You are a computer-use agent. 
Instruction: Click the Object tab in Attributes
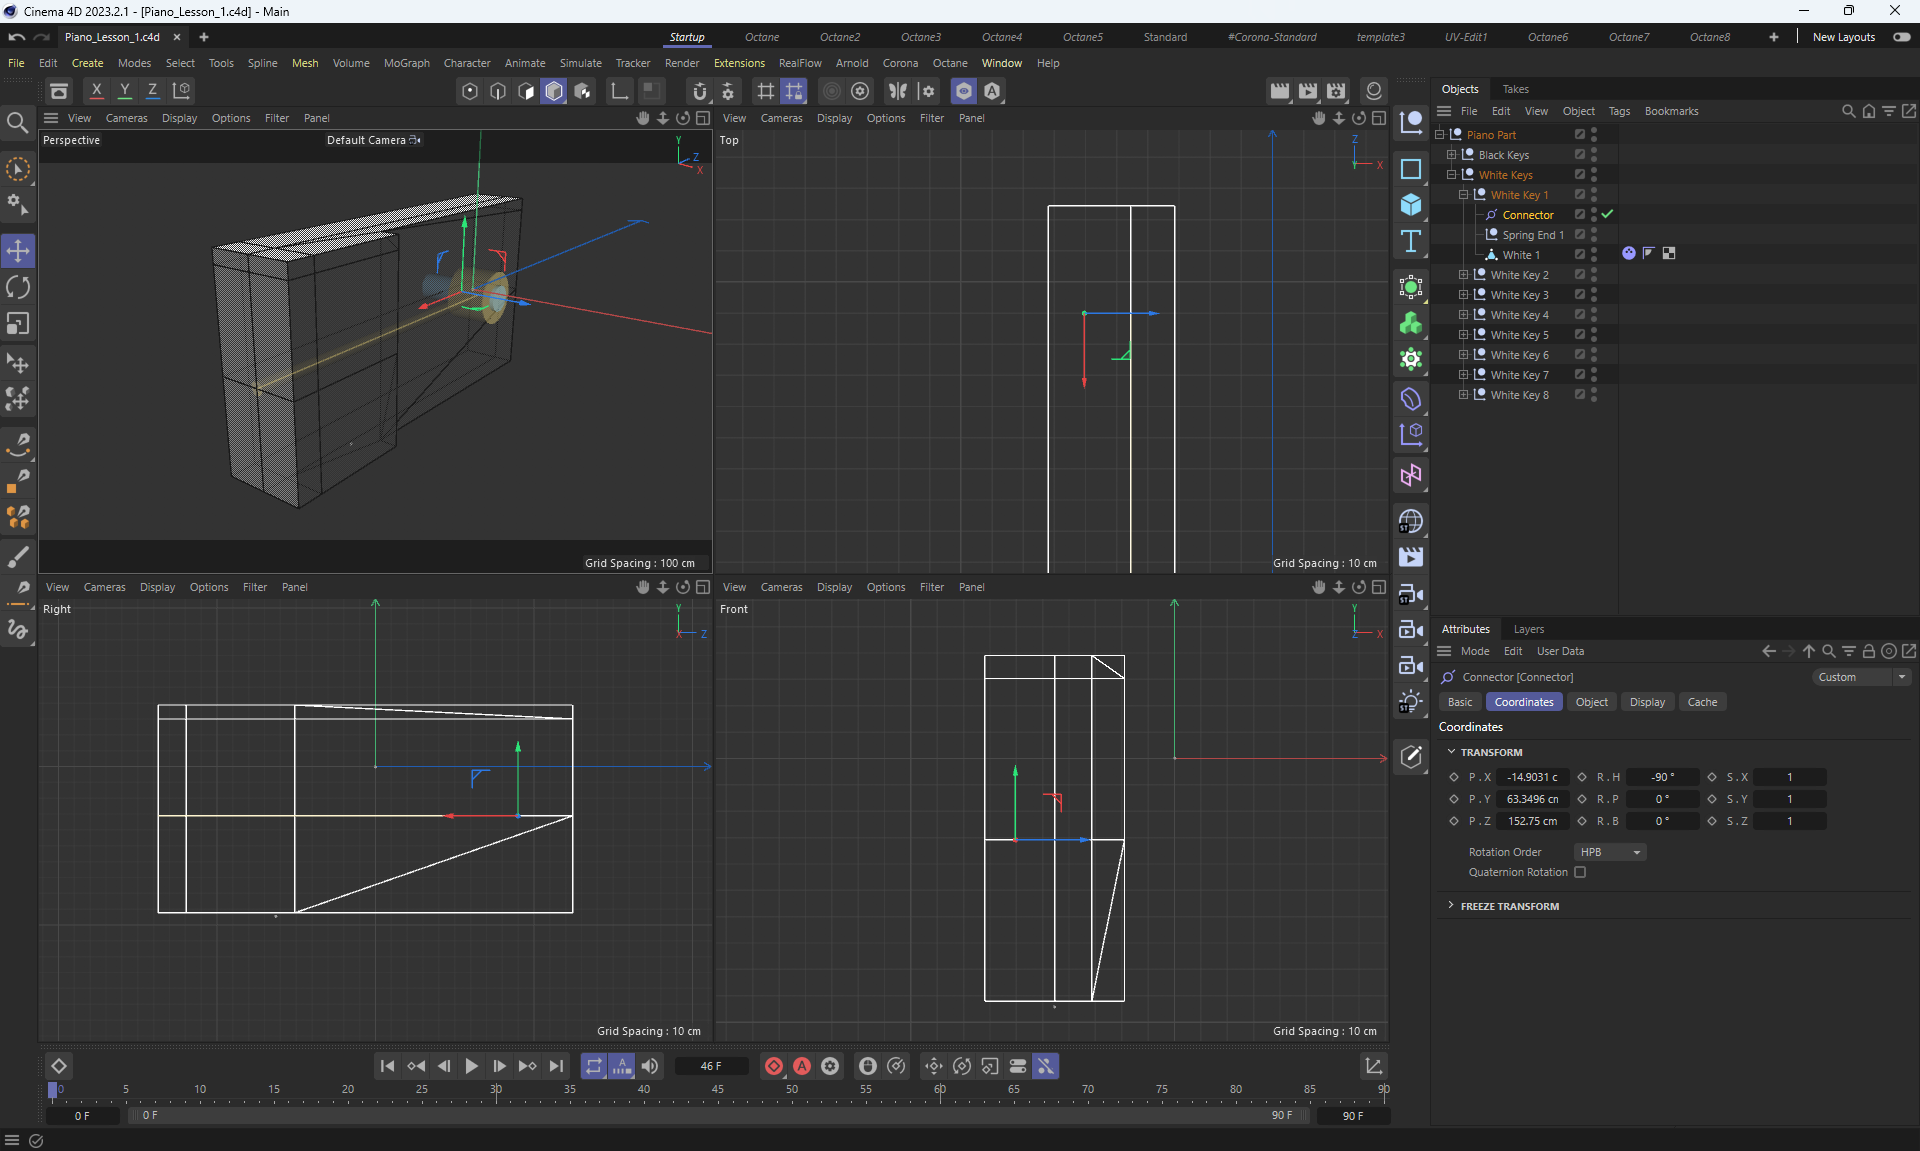(x=1591, y=702)
